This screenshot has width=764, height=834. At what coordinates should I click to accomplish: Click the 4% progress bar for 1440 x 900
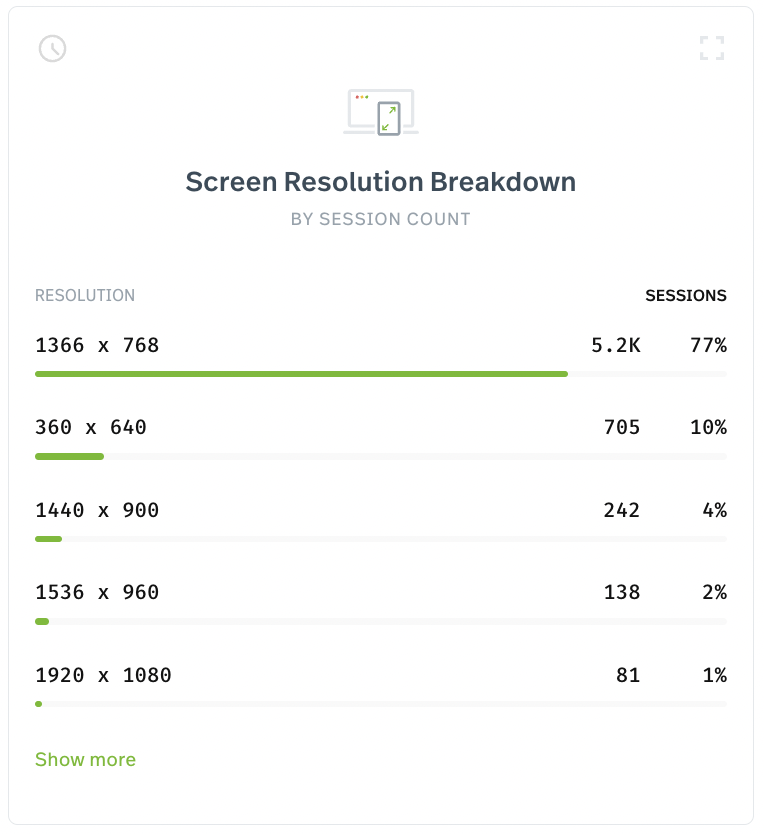pyautogui.click(x=48, y=539)
